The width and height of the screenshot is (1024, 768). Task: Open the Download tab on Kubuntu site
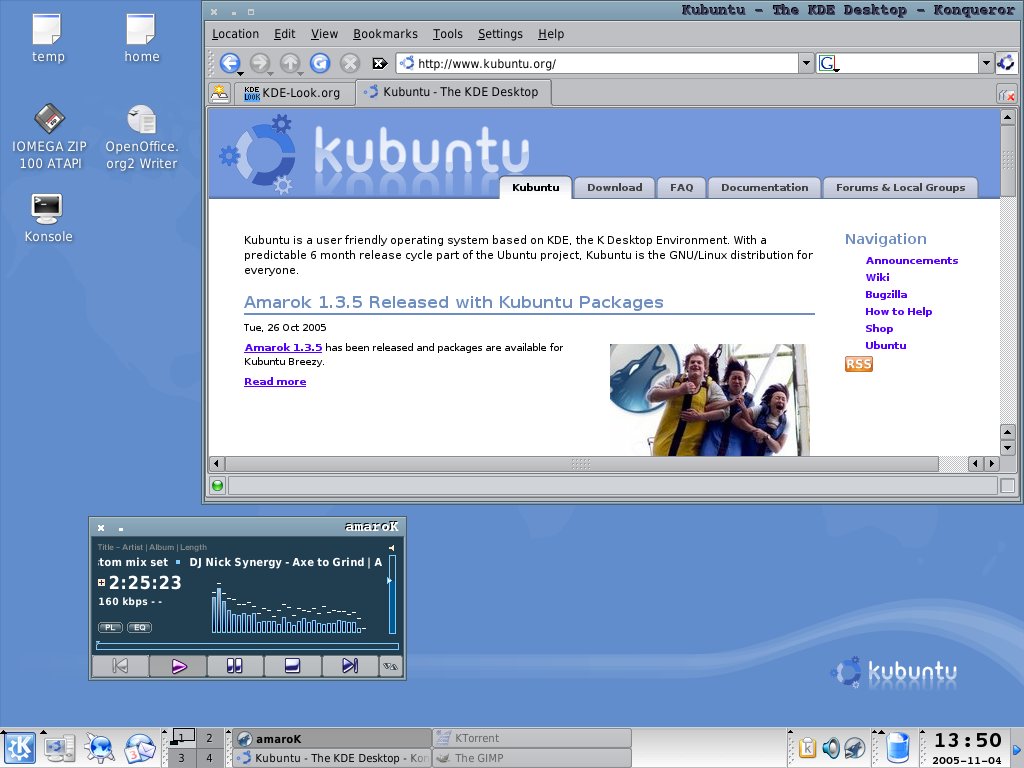614,187
